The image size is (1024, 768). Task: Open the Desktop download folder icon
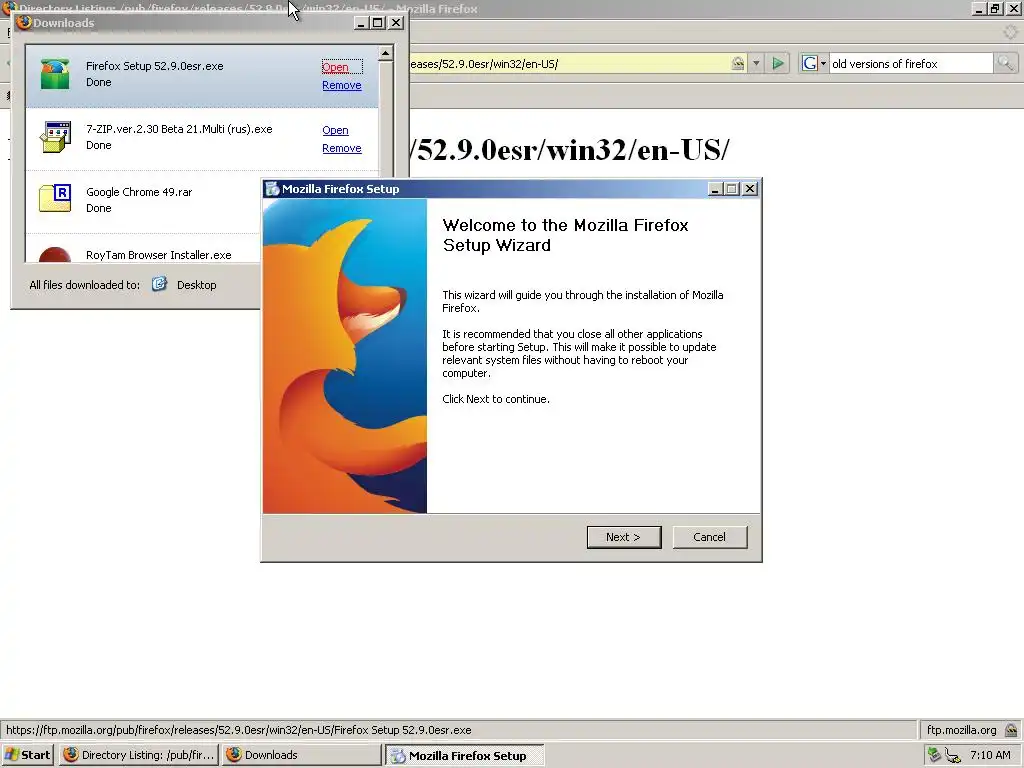159,284
